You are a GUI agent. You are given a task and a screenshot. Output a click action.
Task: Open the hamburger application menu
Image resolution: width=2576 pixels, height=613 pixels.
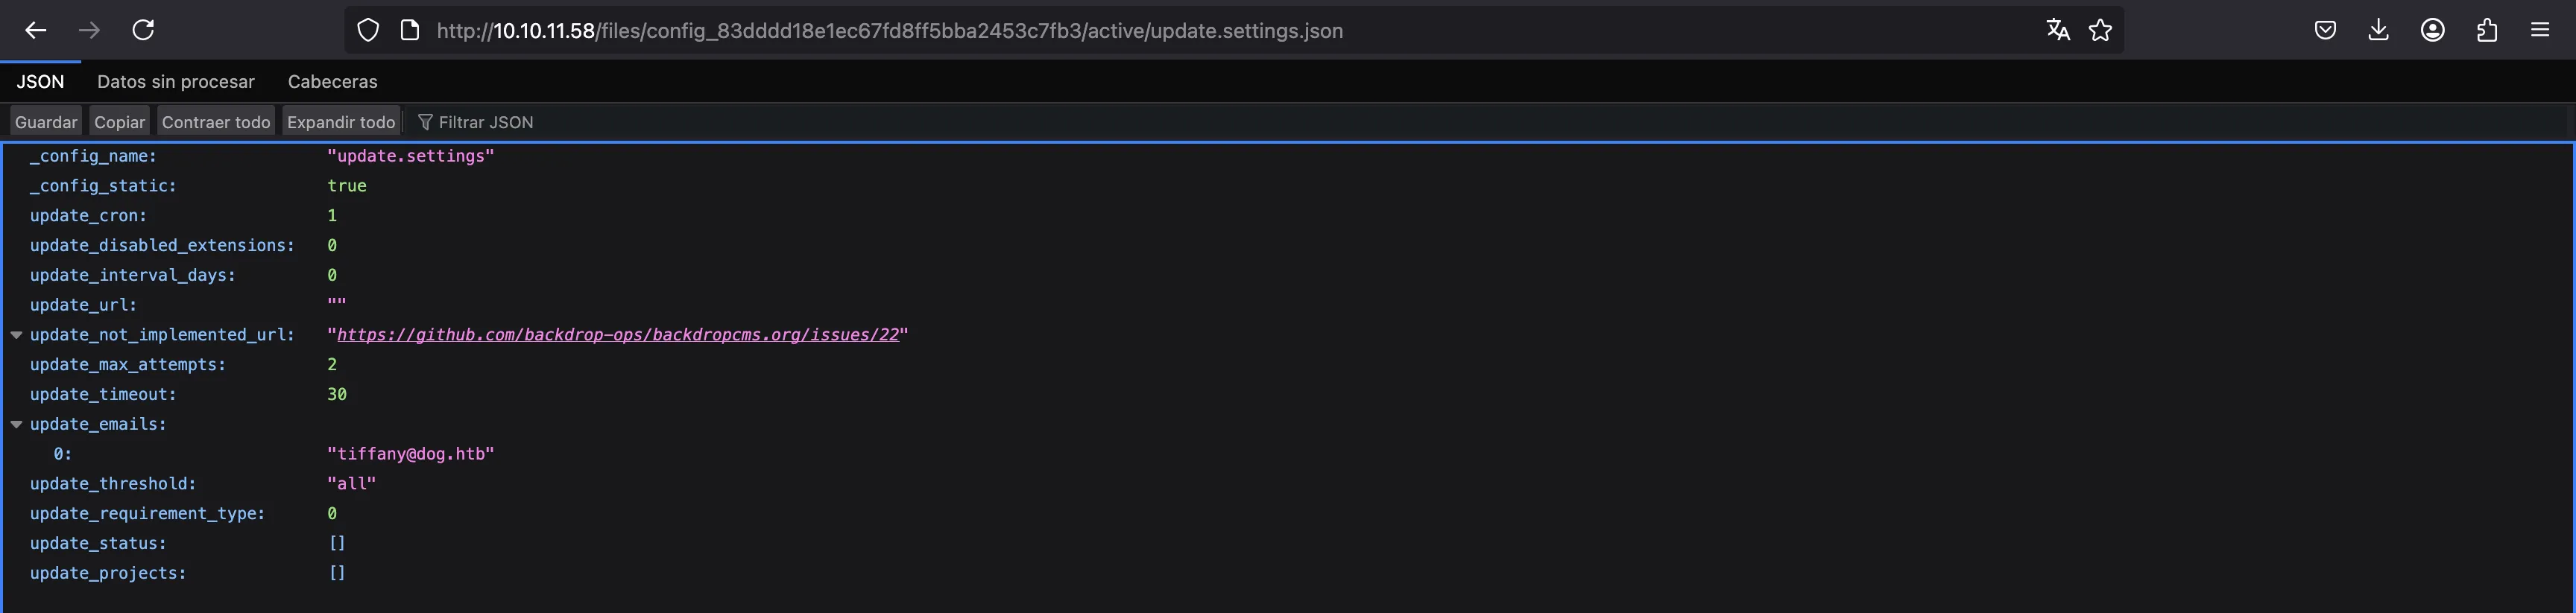(x=2540, y=31)
